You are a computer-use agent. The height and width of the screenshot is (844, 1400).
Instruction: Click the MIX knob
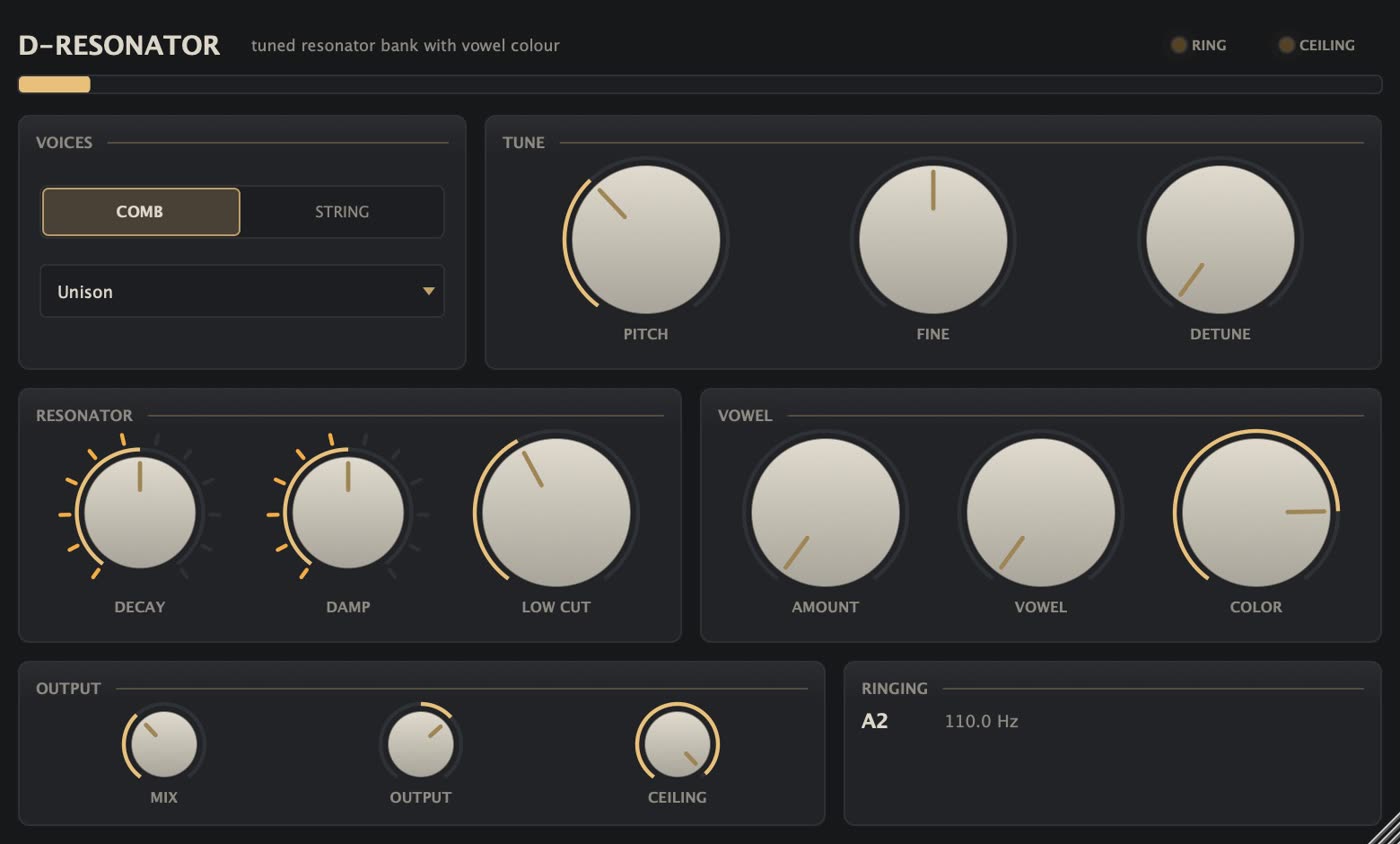click(164, 744)
